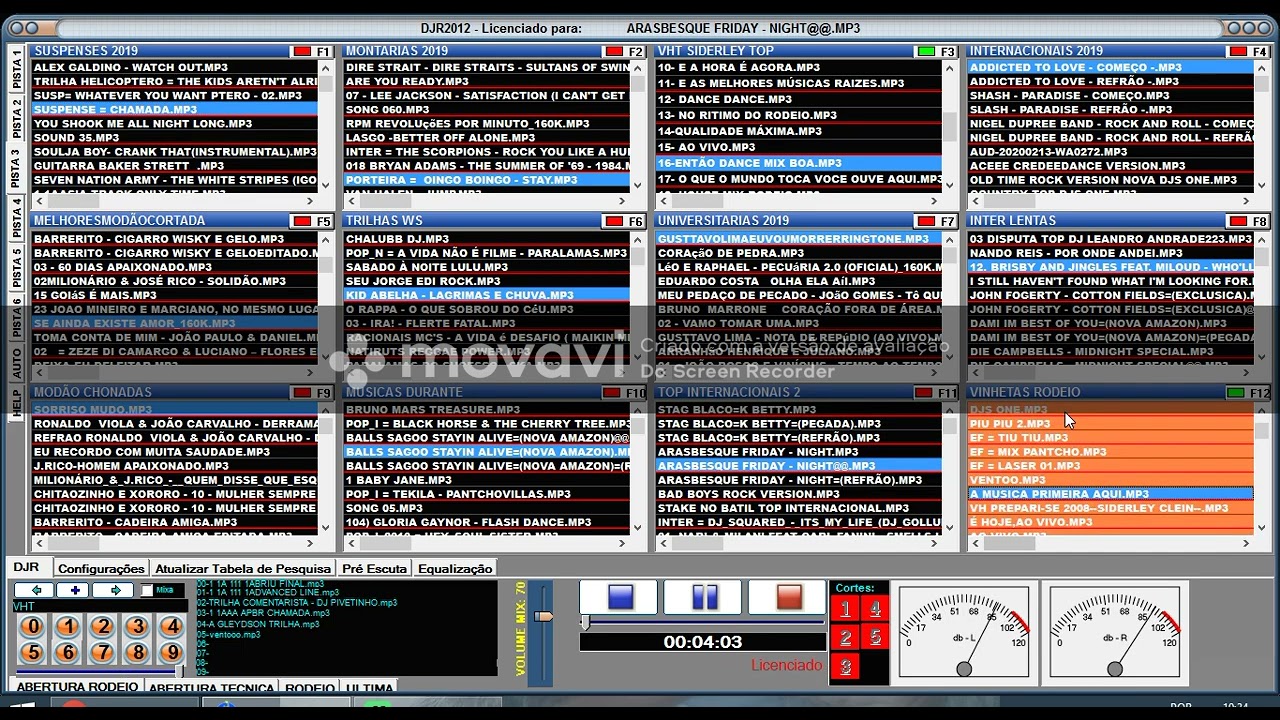Toggle green F12 indicator on VINHETAS RODEIO
This screenshot has height=720, width=1280.
1236,393
